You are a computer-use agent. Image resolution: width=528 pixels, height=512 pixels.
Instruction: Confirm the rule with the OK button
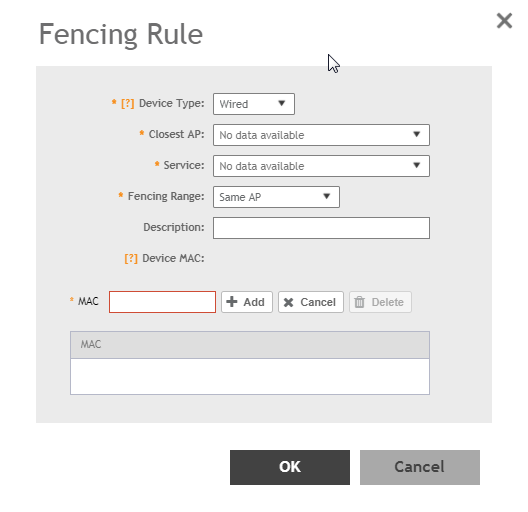290,468
